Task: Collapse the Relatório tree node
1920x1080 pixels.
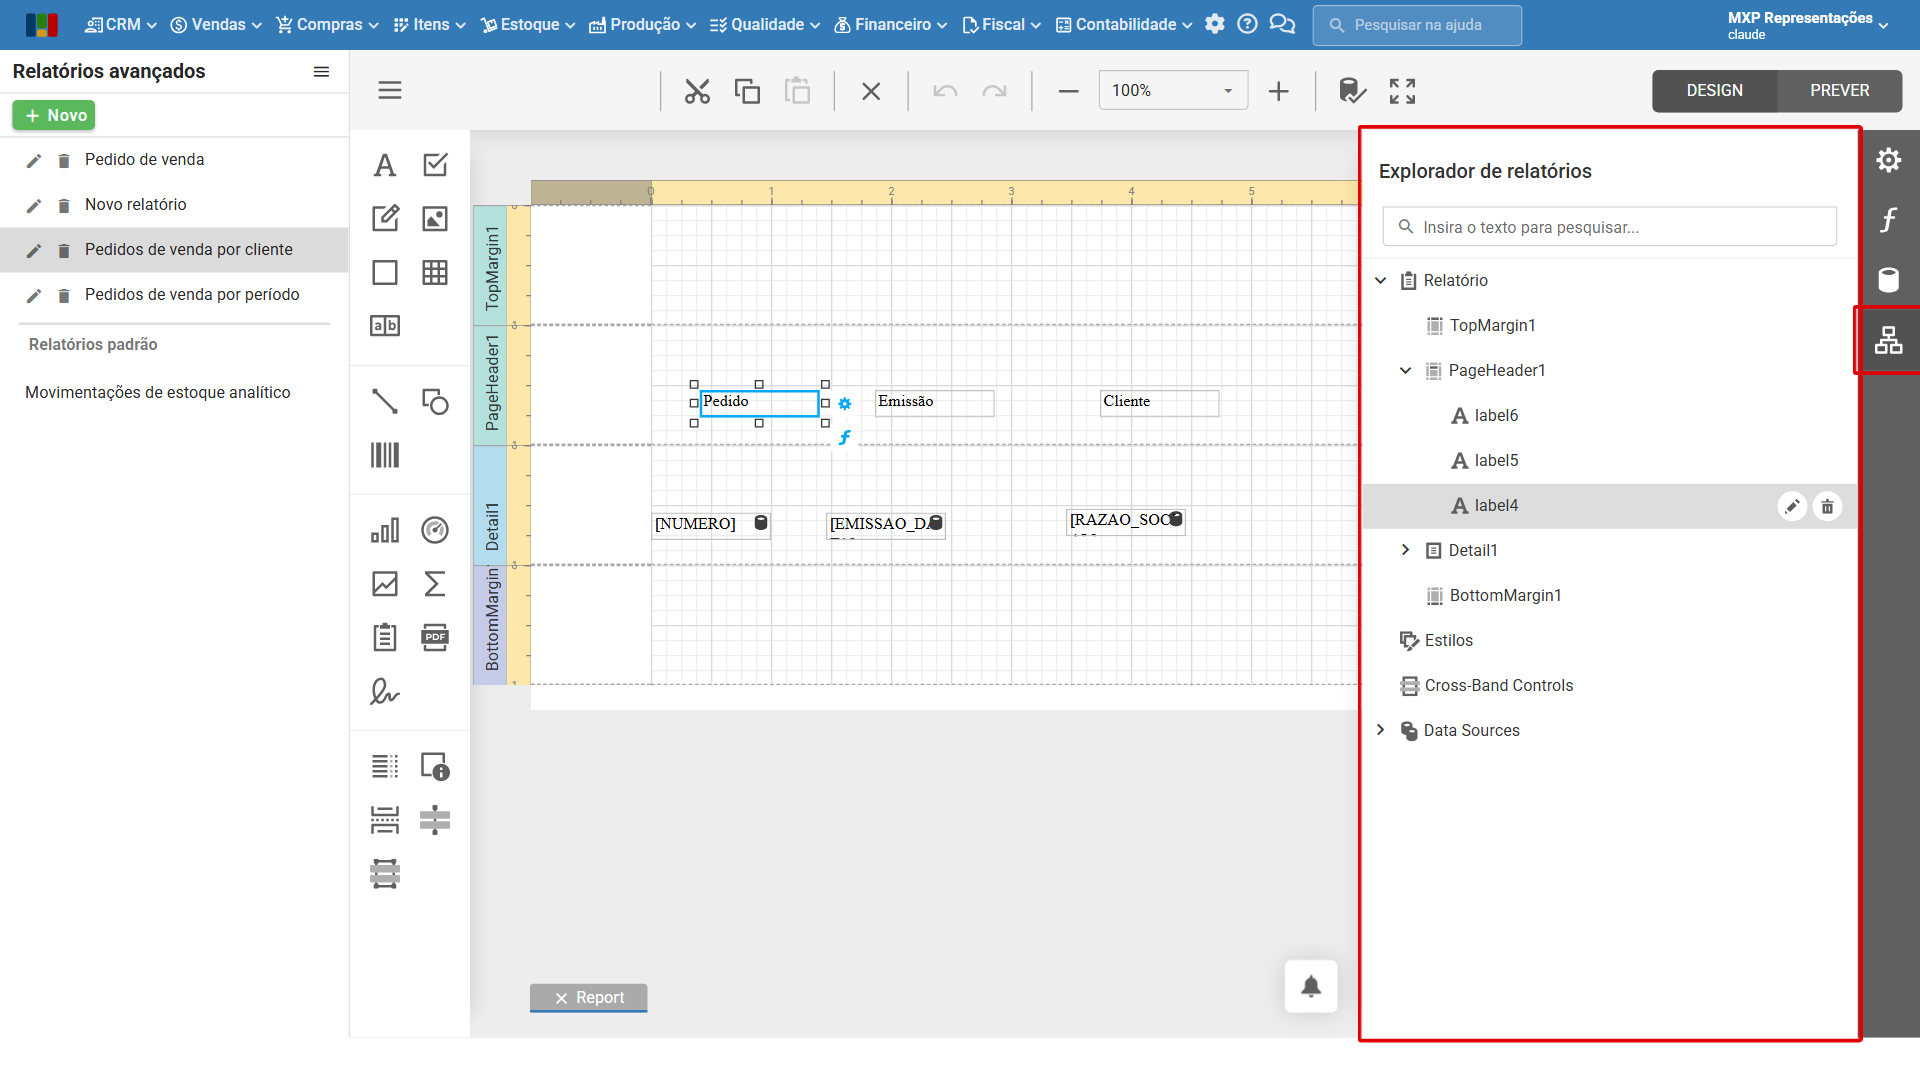Action: pyautogui.click(x=1381, y=280)
